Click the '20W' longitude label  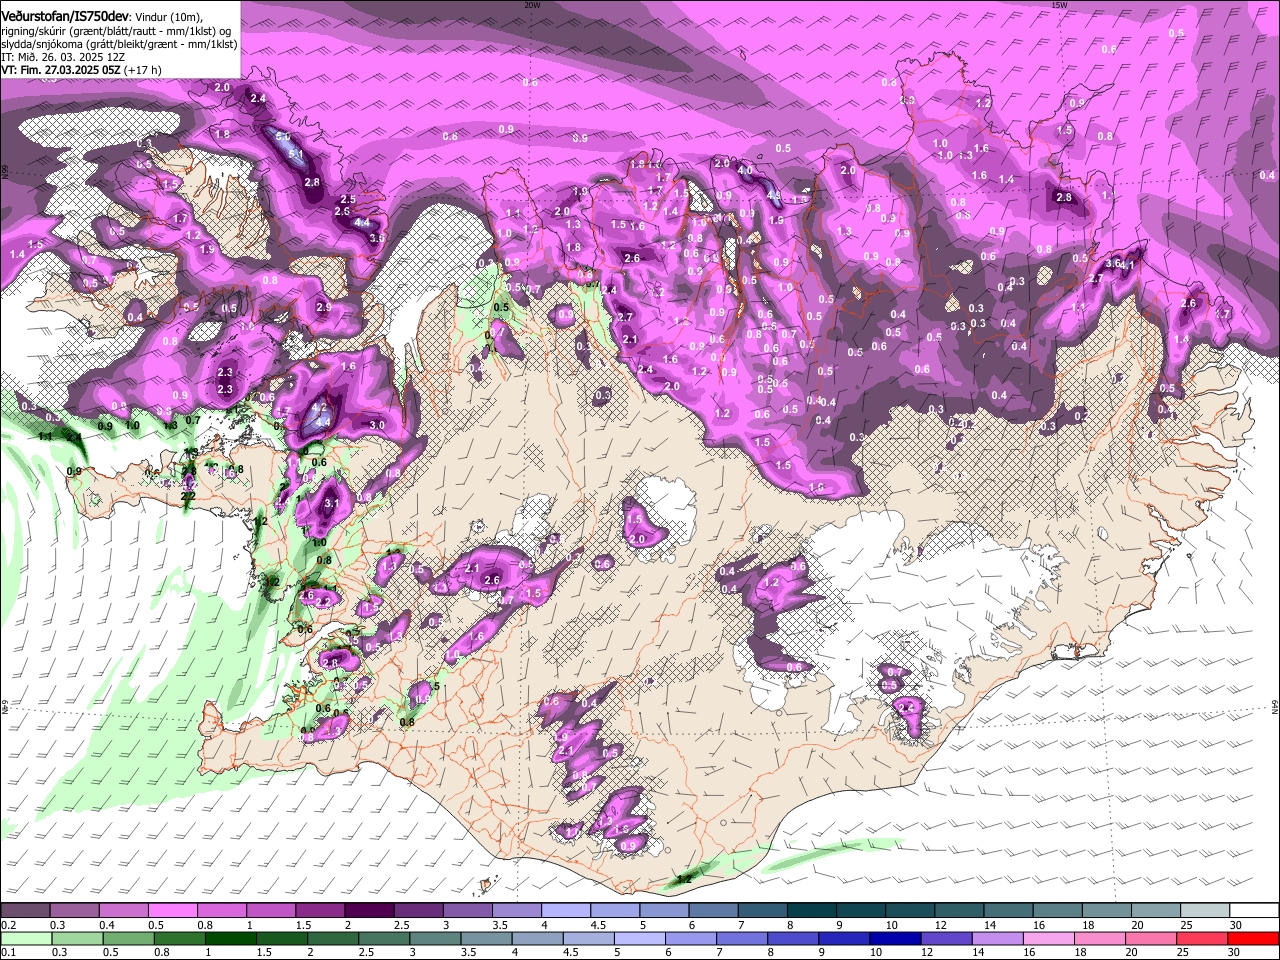(x=532, y=5)
